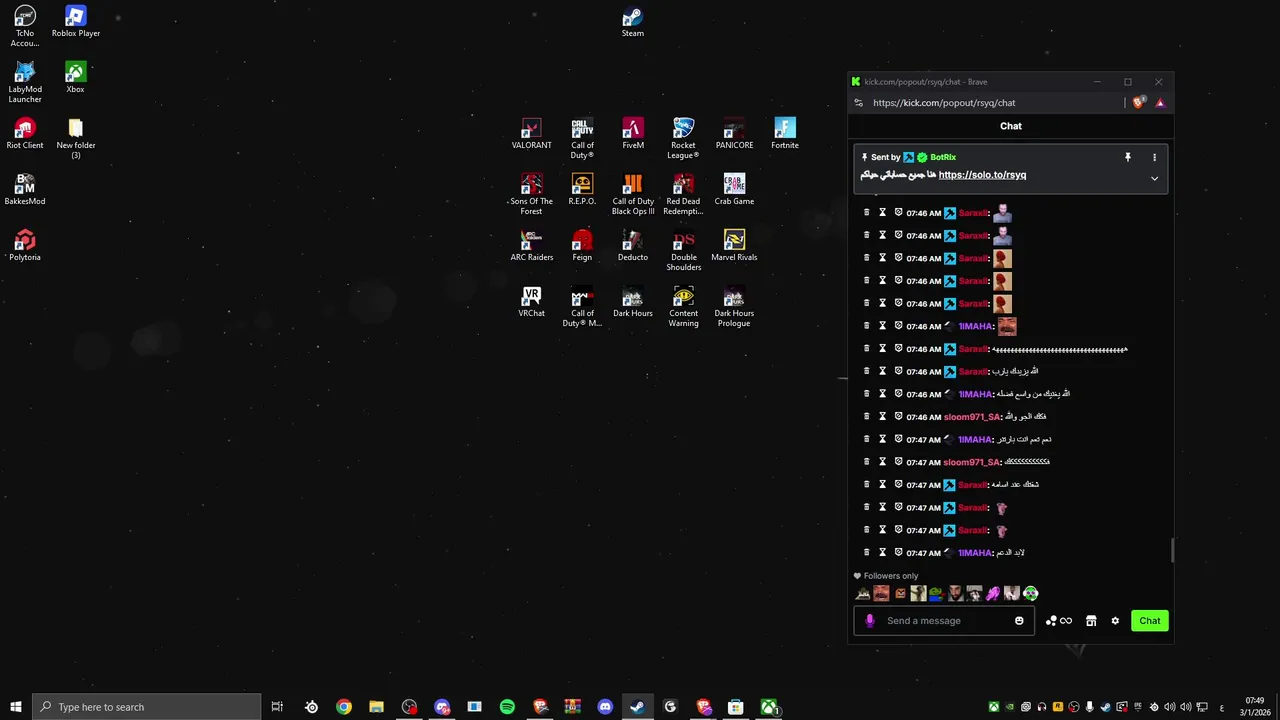
Task: Click the Send a message input field
Action: click(944, 621)
